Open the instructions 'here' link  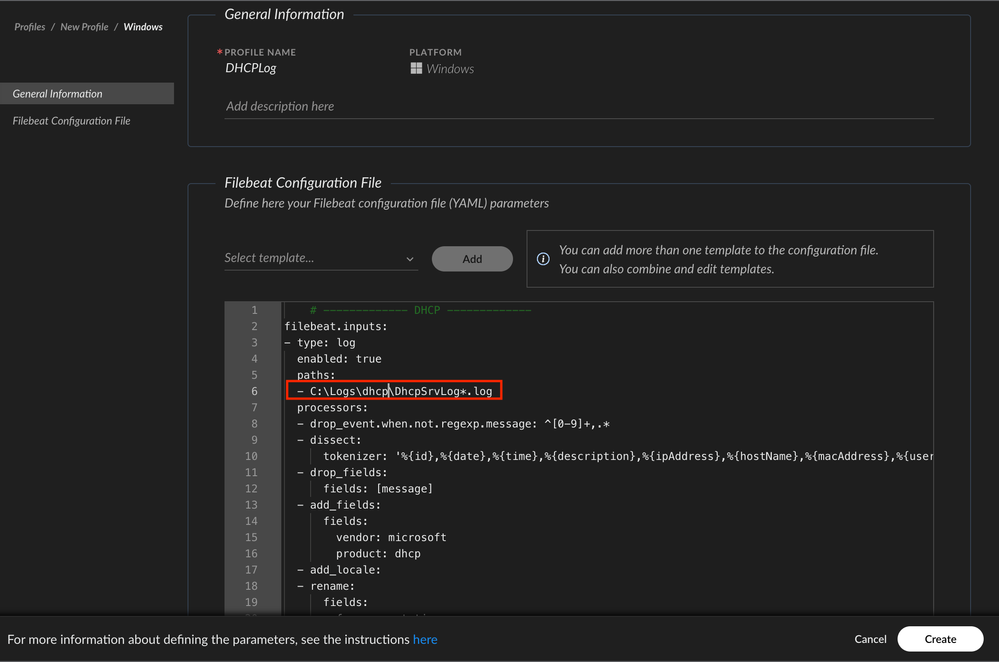coord(425,639)
